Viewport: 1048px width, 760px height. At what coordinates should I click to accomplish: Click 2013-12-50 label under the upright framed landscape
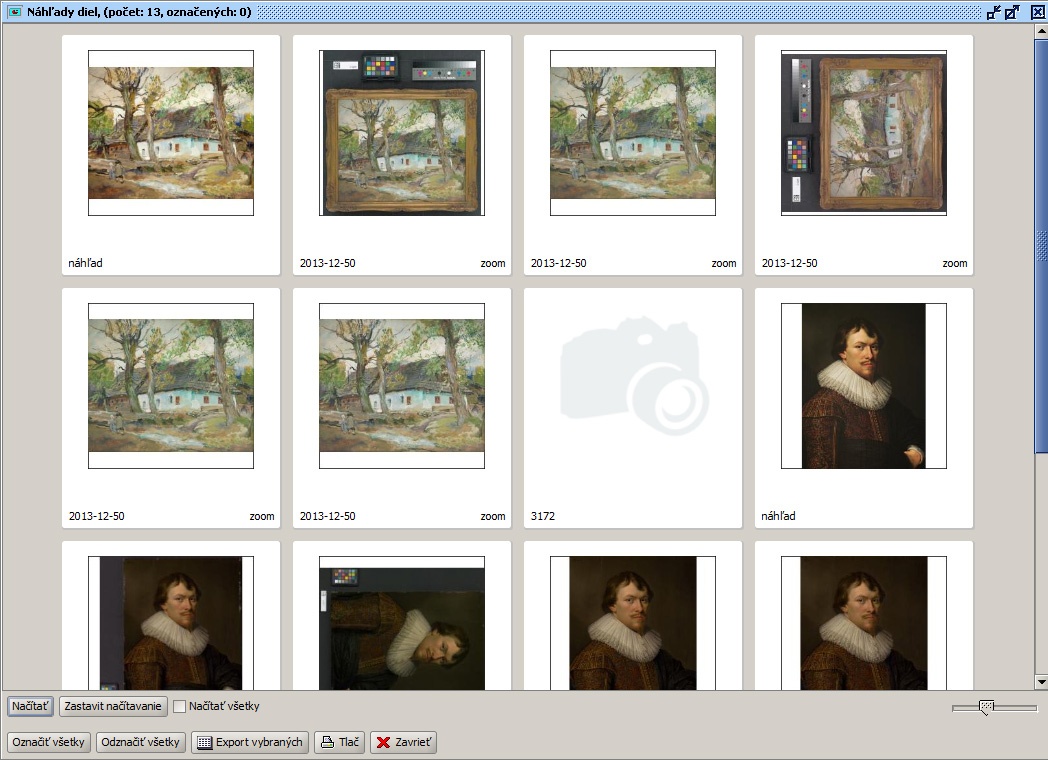coord(328,263)
